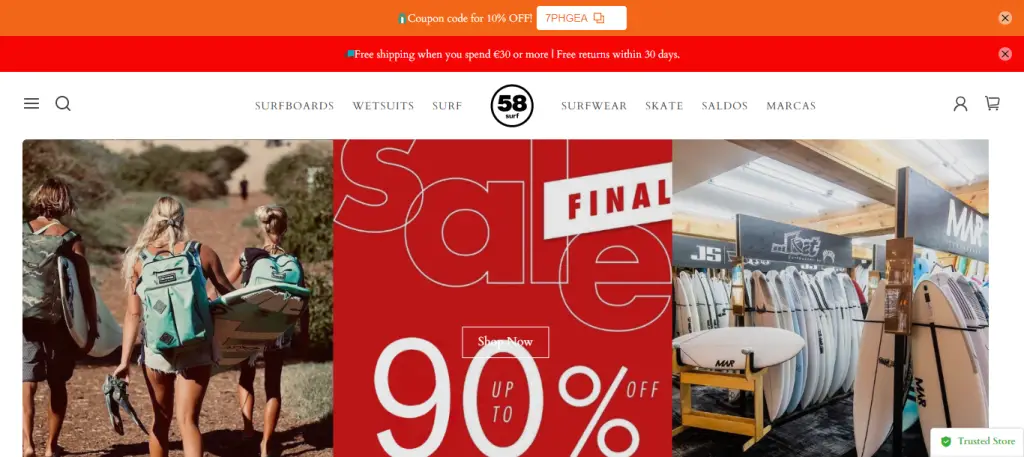
Task: Open the Wetsuits menu
Action: point(383,106)
